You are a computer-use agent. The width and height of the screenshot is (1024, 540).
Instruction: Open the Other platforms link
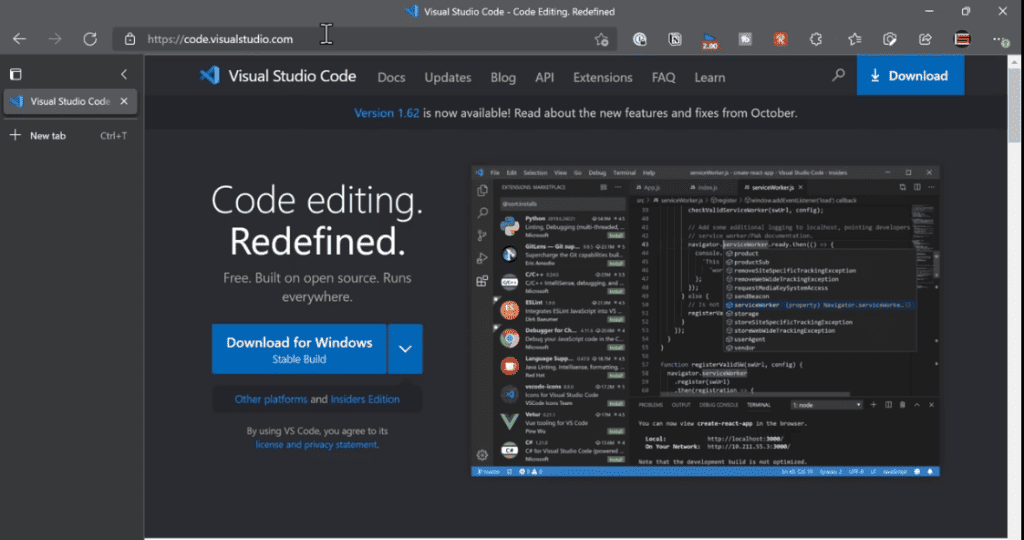(271, 399)
